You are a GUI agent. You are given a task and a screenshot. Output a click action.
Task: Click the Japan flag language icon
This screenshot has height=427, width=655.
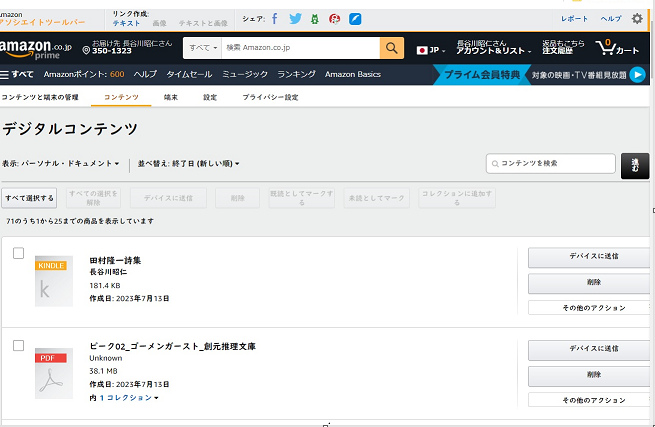coord(422,50)
